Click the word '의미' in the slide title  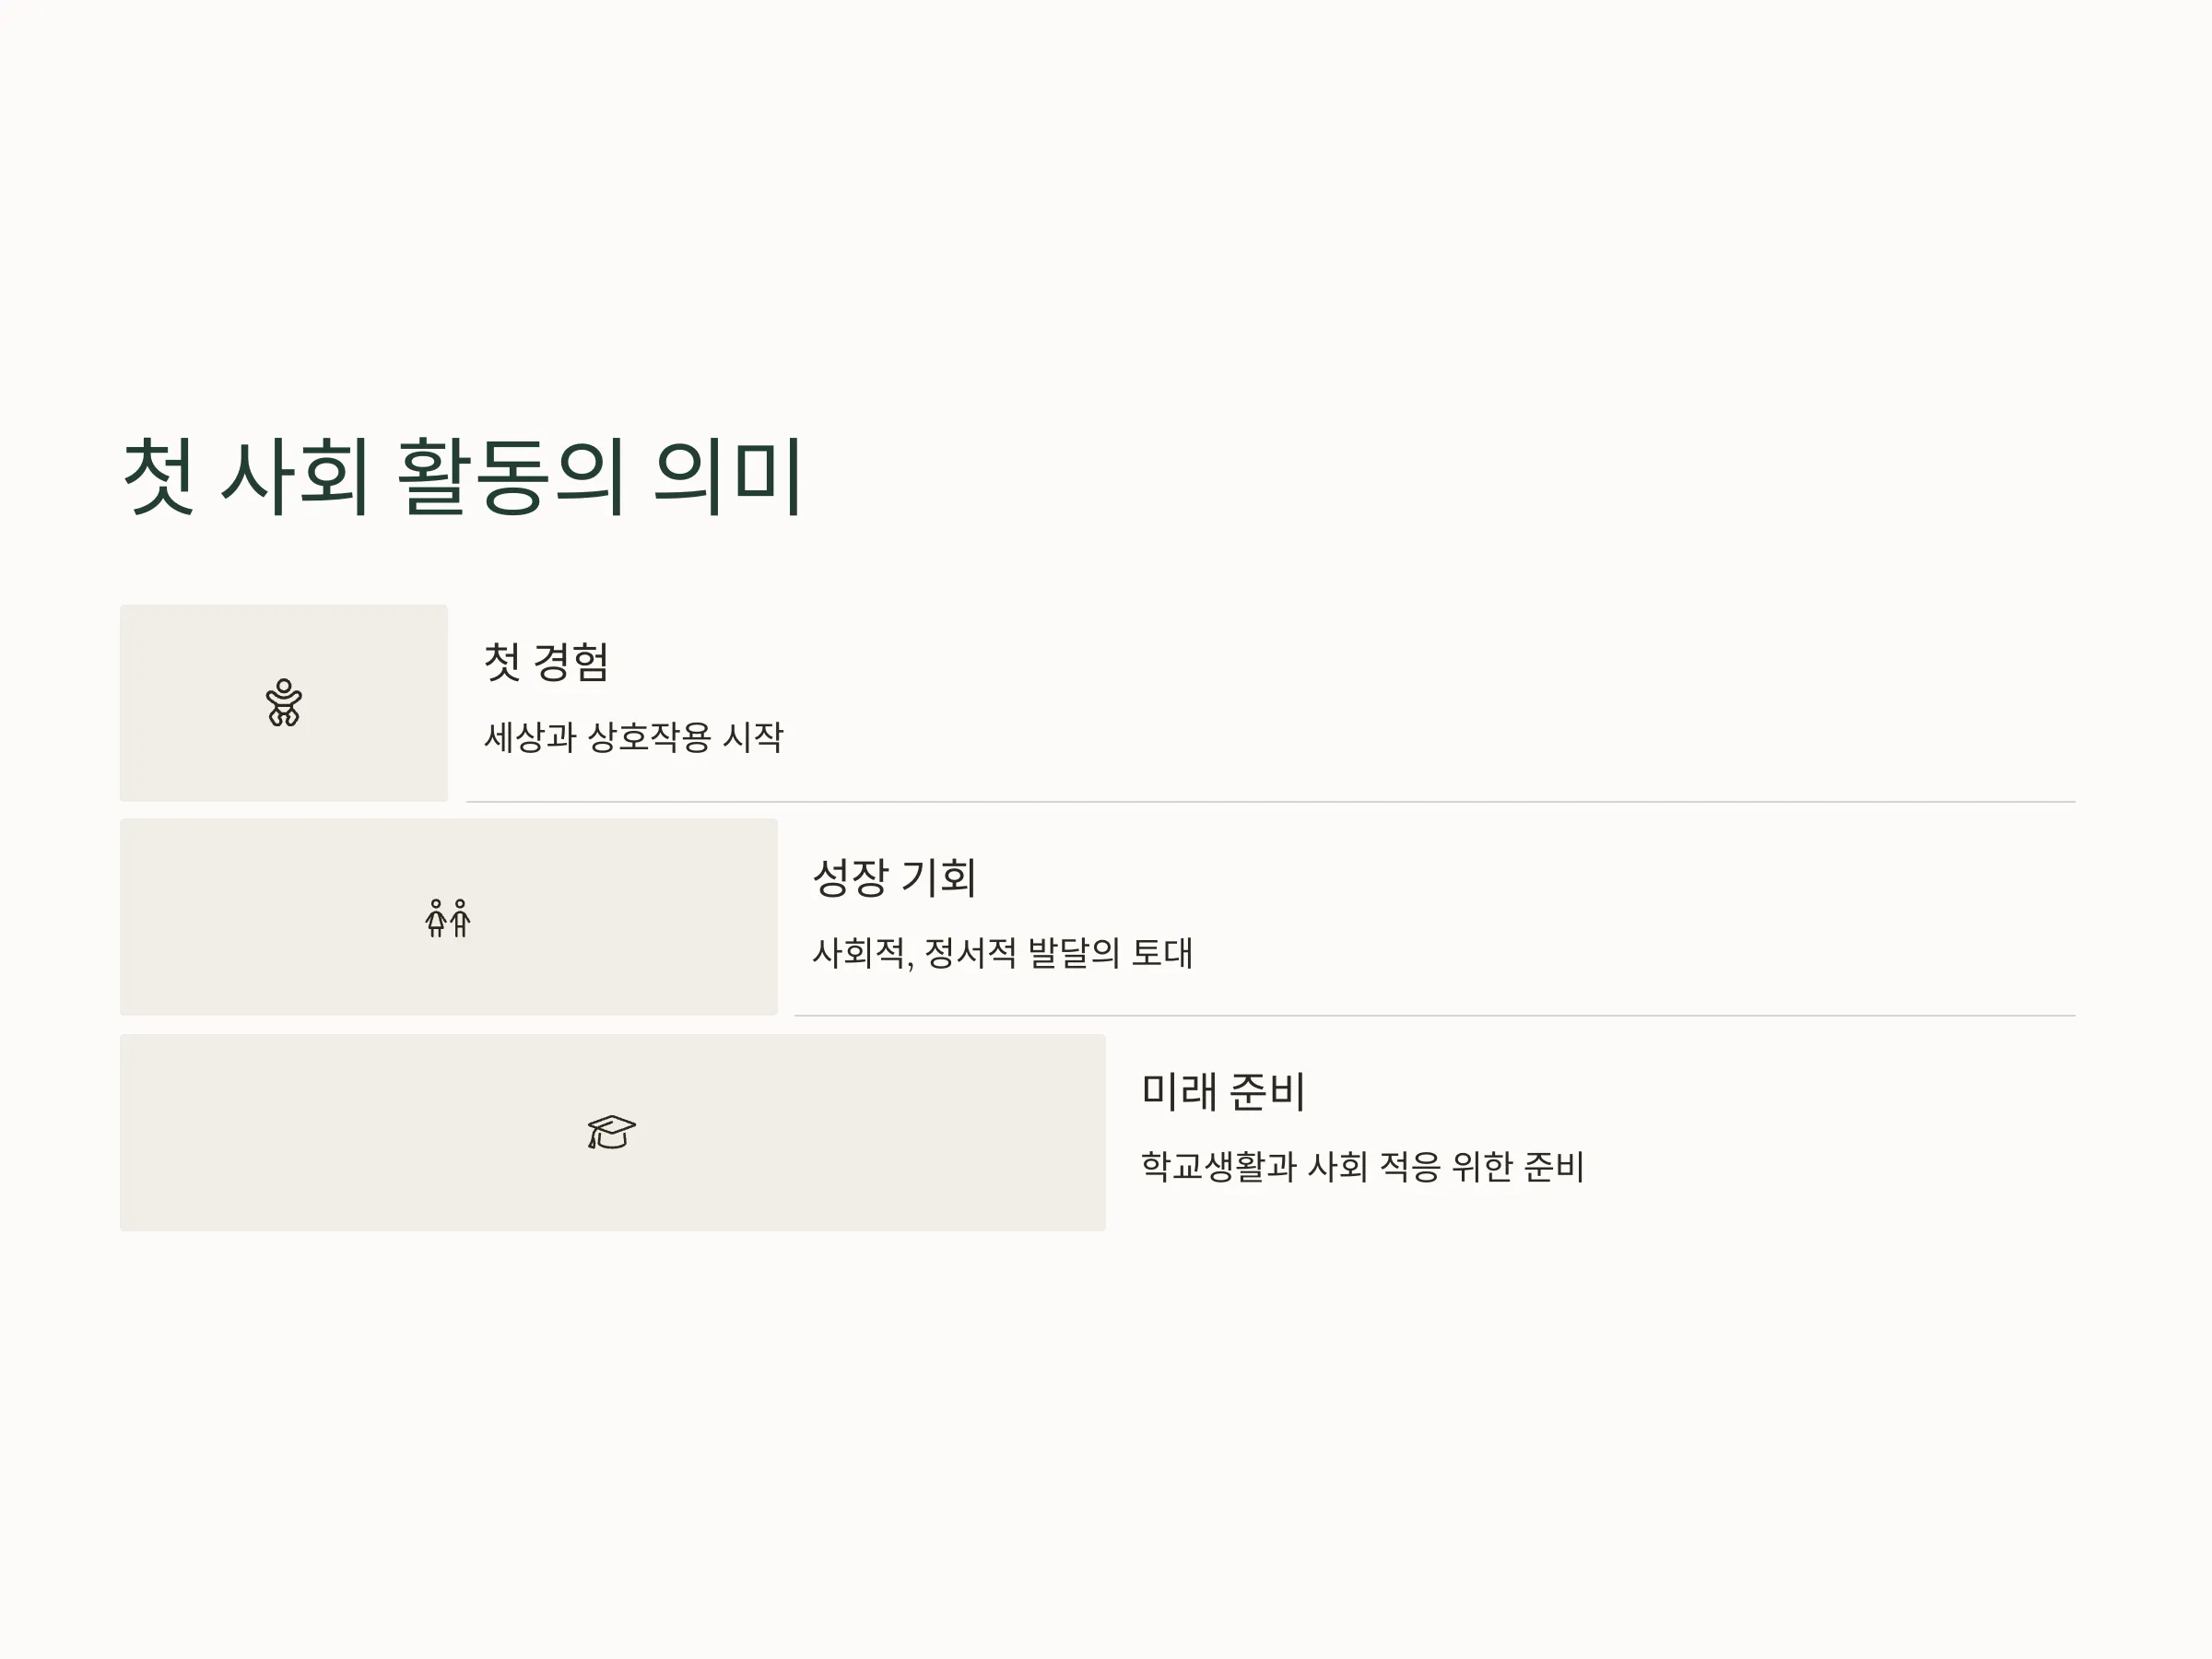(727, 476)
